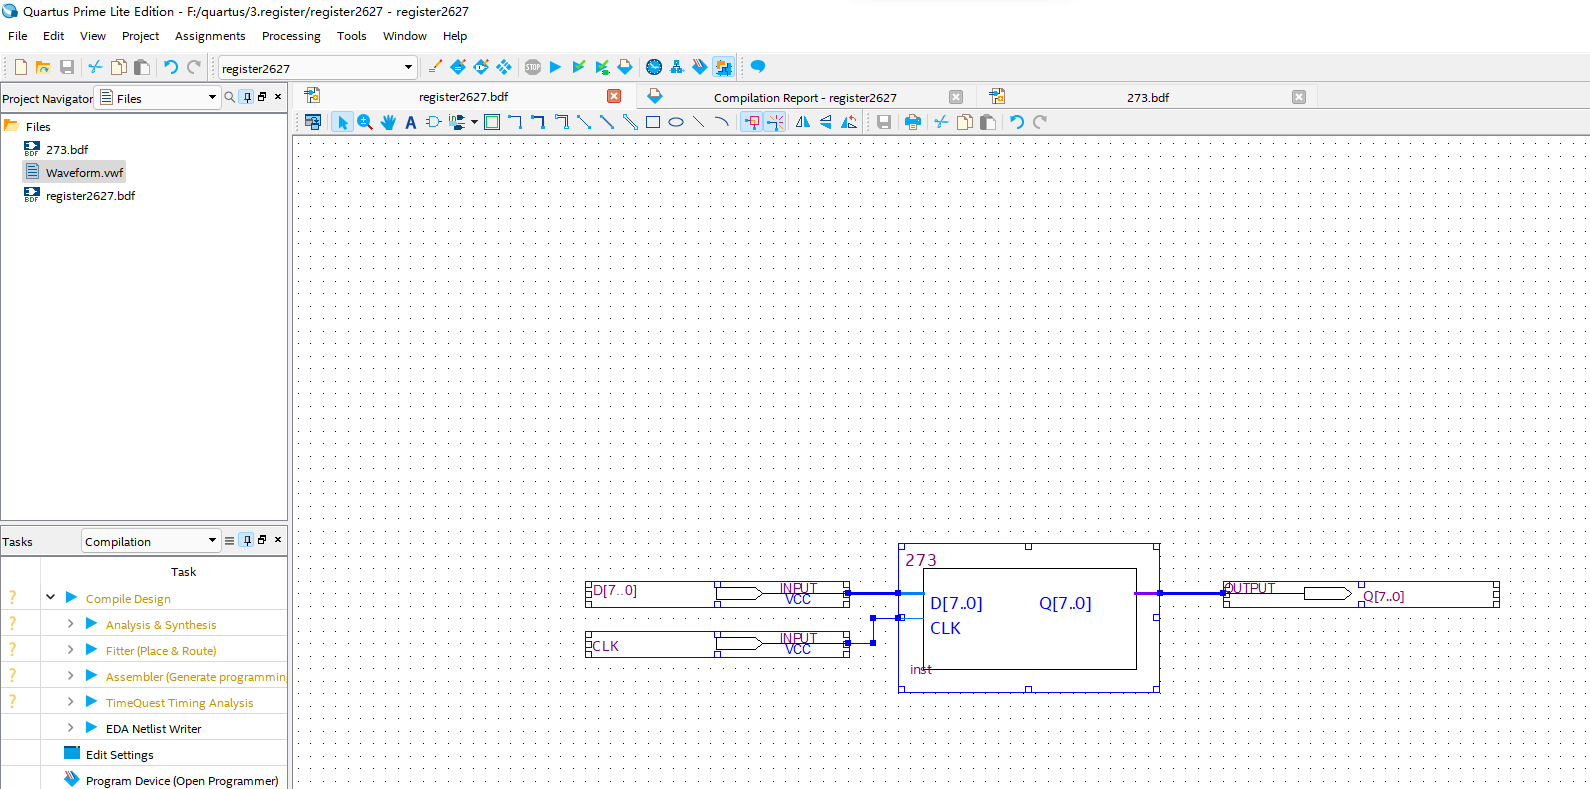Click the Flip Horizontal icon
This screenshot has height=789, width=1590.
[x=803, y=122]
